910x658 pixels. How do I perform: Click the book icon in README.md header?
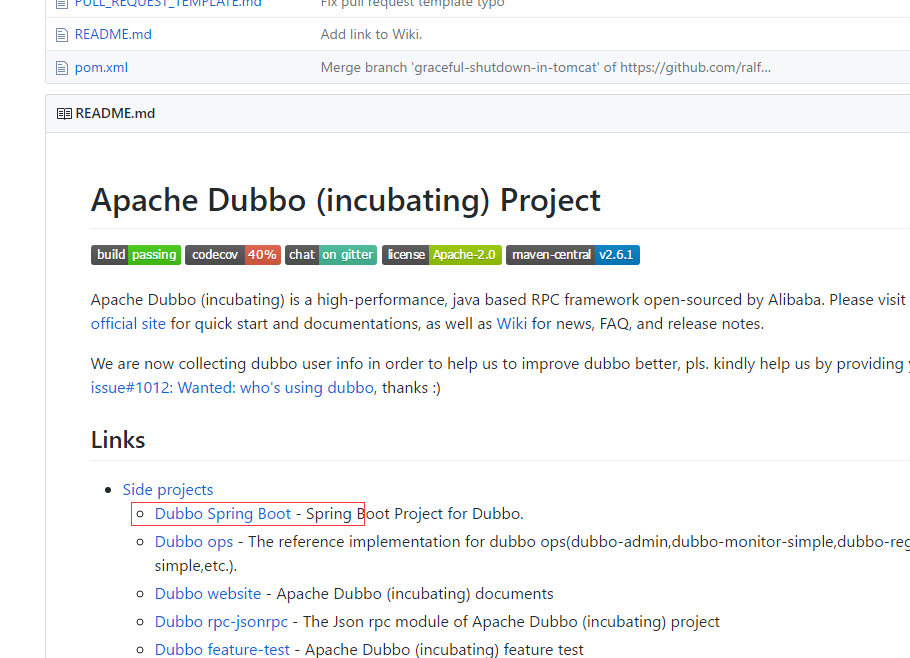pyautogui.click(x=64, y=113)
